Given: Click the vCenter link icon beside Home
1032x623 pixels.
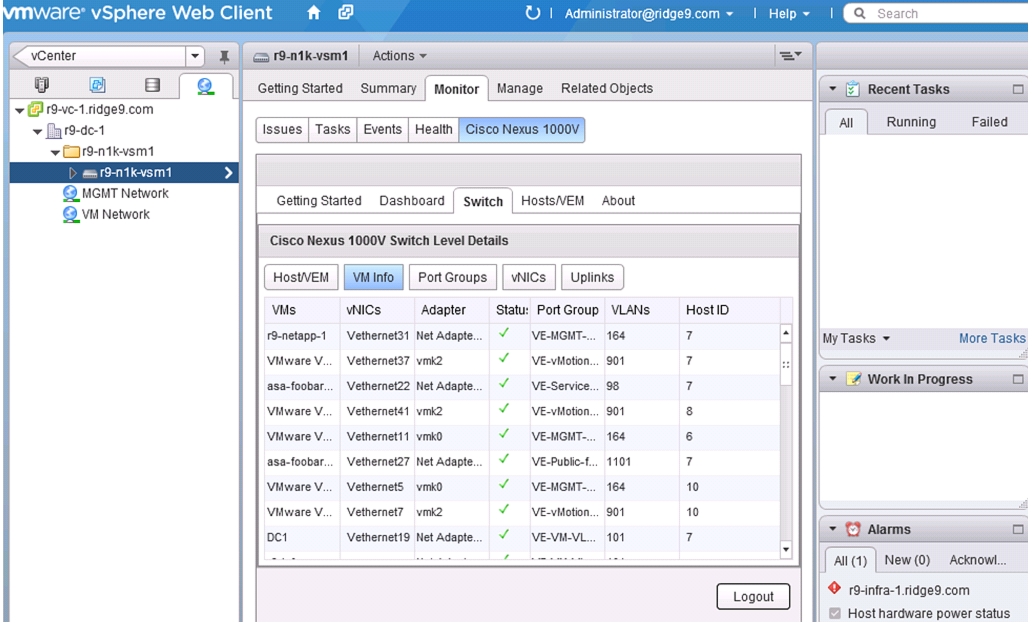Looking at the screenshot, I should click(346, 12).
